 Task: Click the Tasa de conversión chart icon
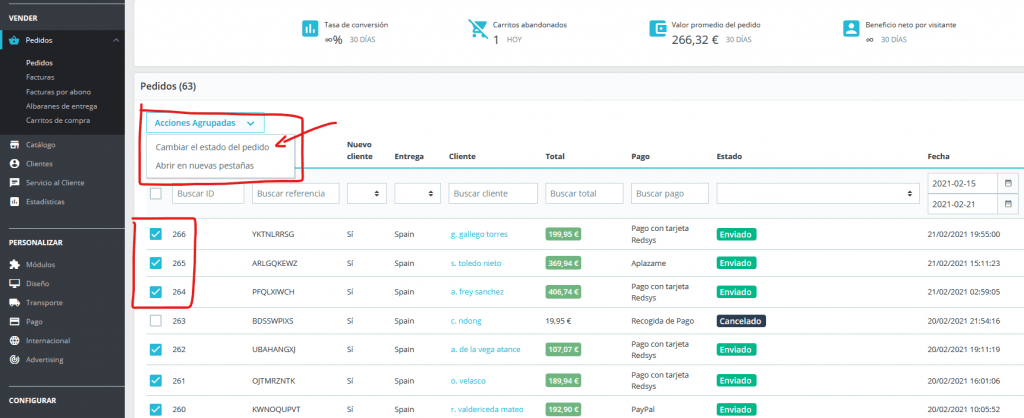310,29
